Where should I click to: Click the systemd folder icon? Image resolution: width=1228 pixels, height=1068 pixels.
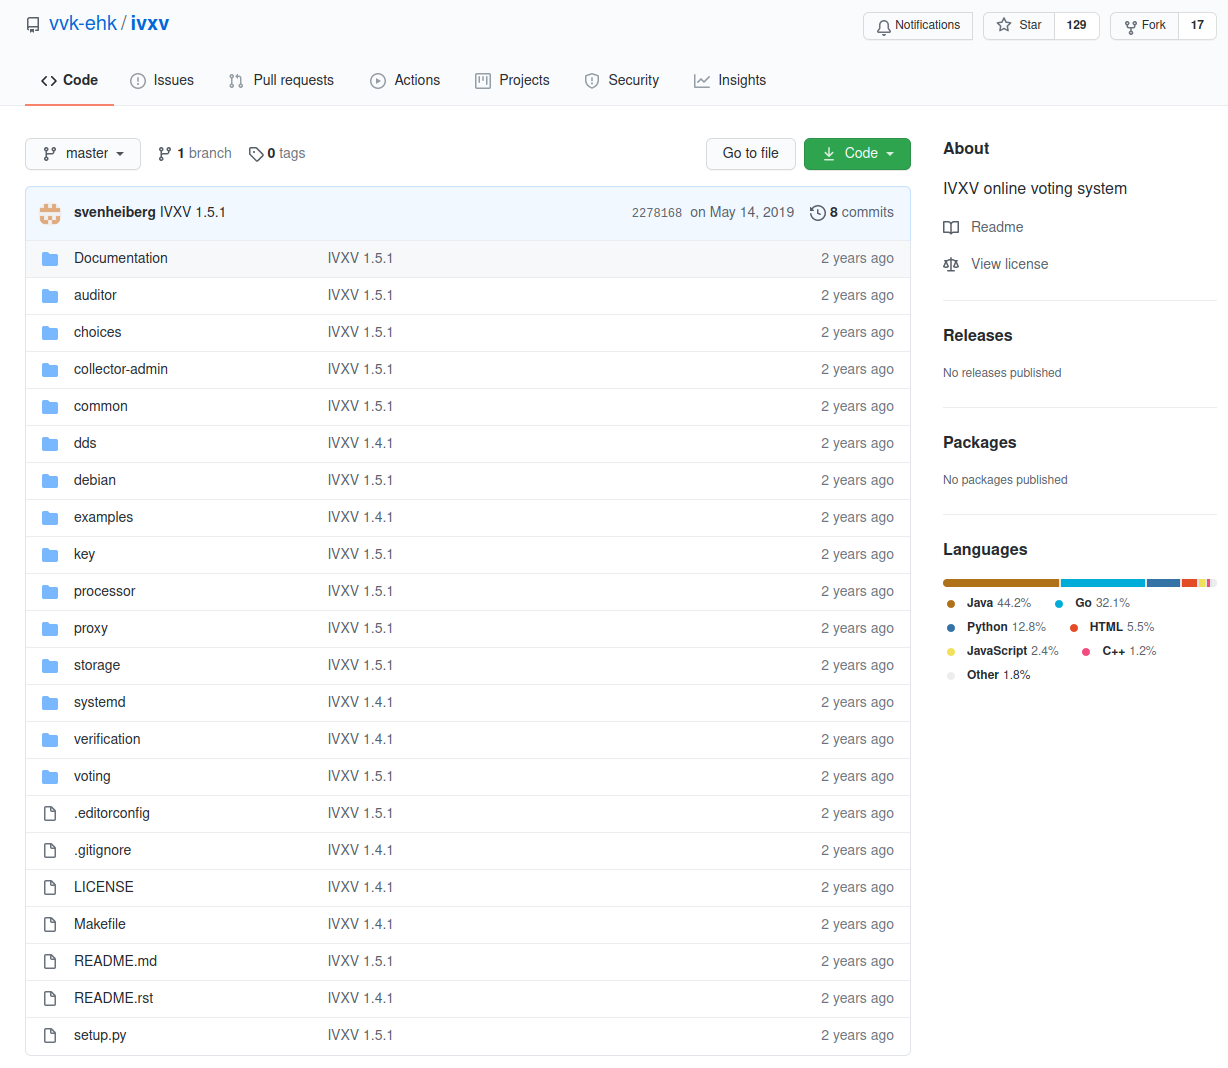[50, 703]
